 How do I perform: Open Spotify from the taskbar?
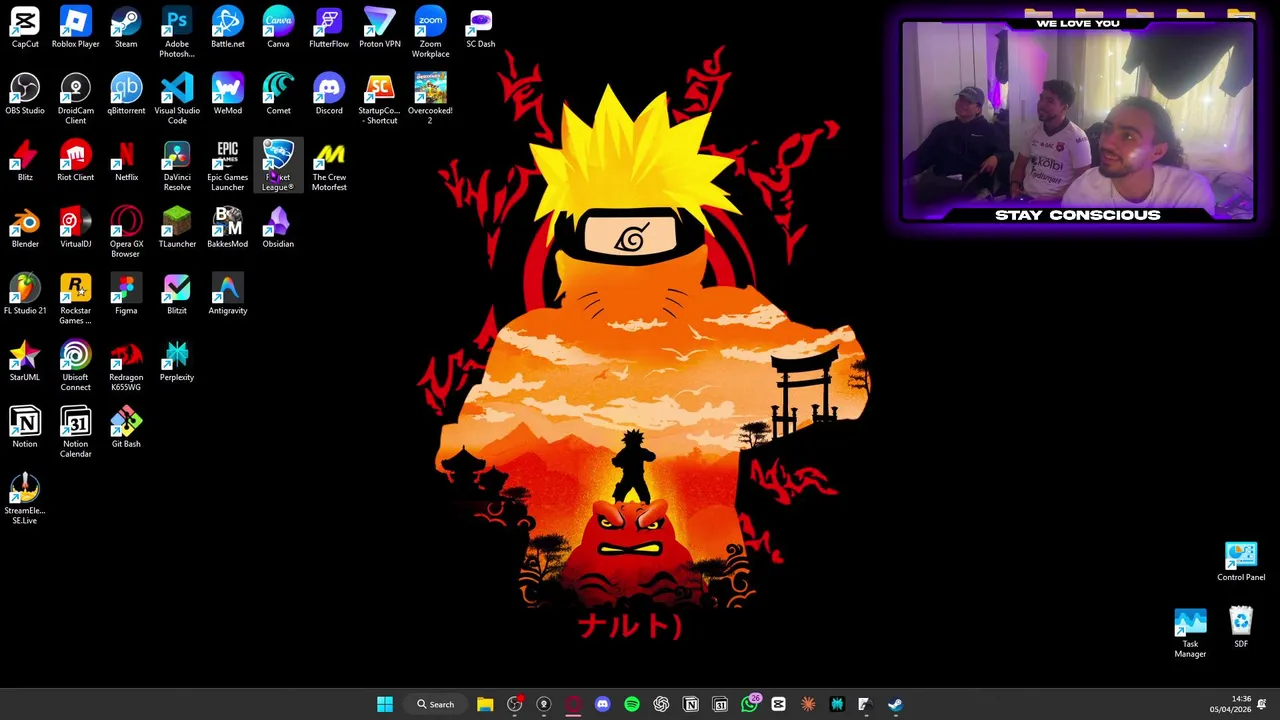[x=632, y=704]
